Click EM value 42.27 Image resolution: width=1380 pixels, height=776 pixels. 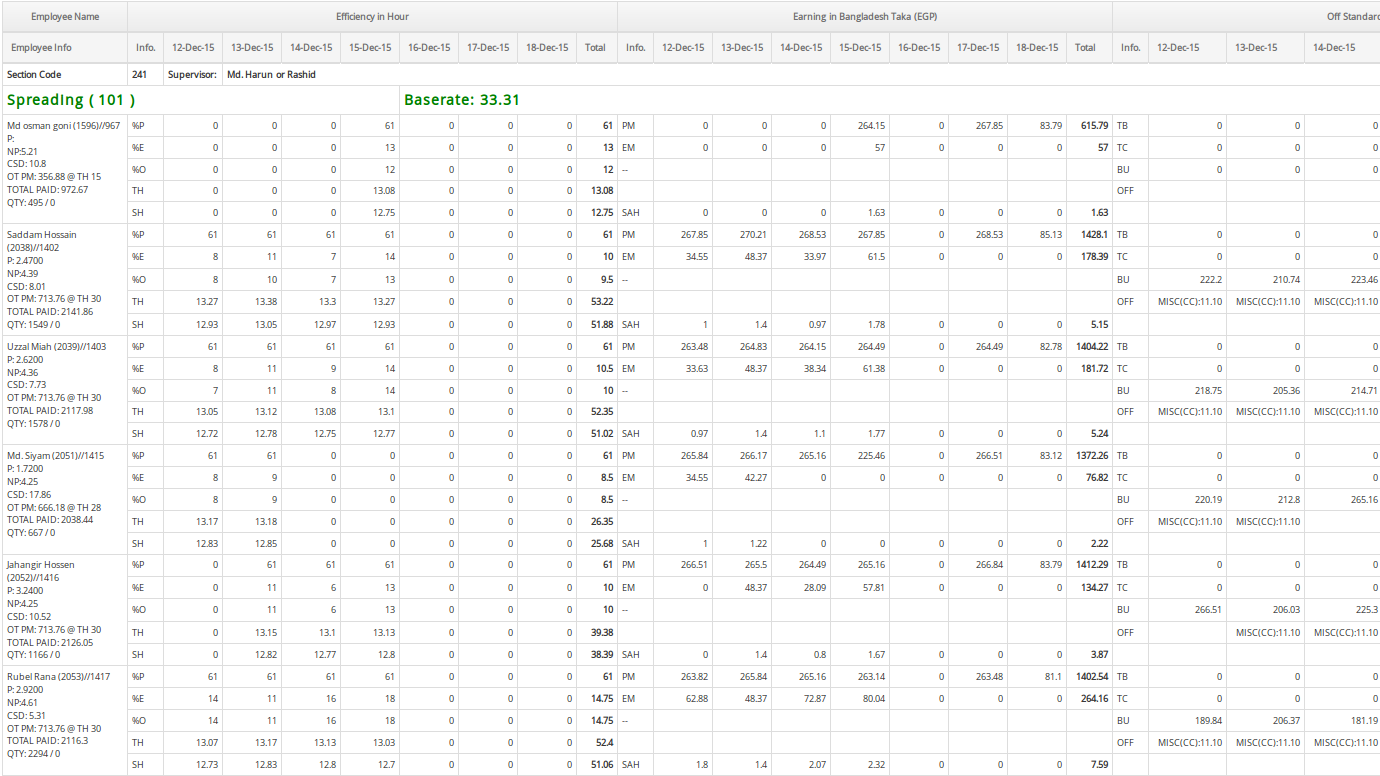point(756,477)
